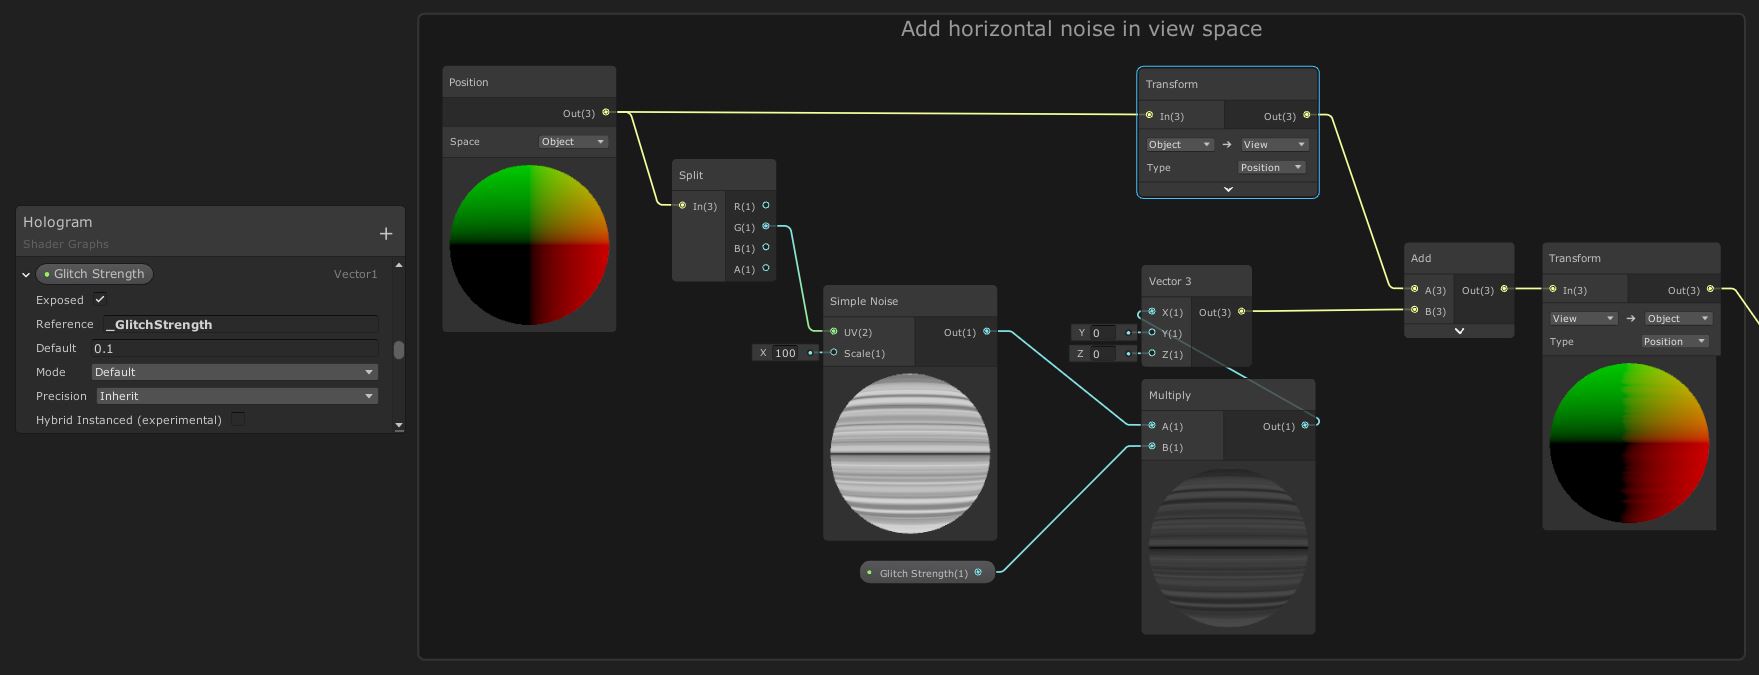1759x675 pixels.
Task: Edit the Default value 0.1 field
Action: pyautogui.click(x=235, y=348)
